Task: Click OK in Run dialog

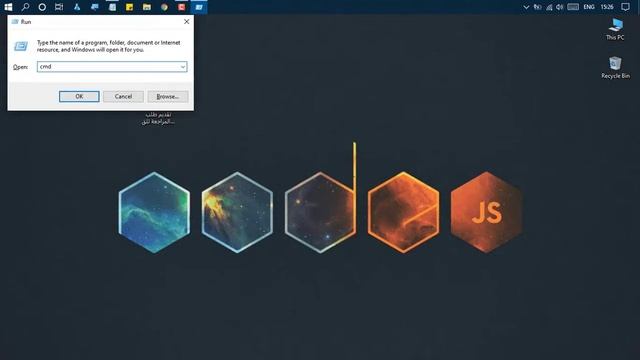Action: 79,96
